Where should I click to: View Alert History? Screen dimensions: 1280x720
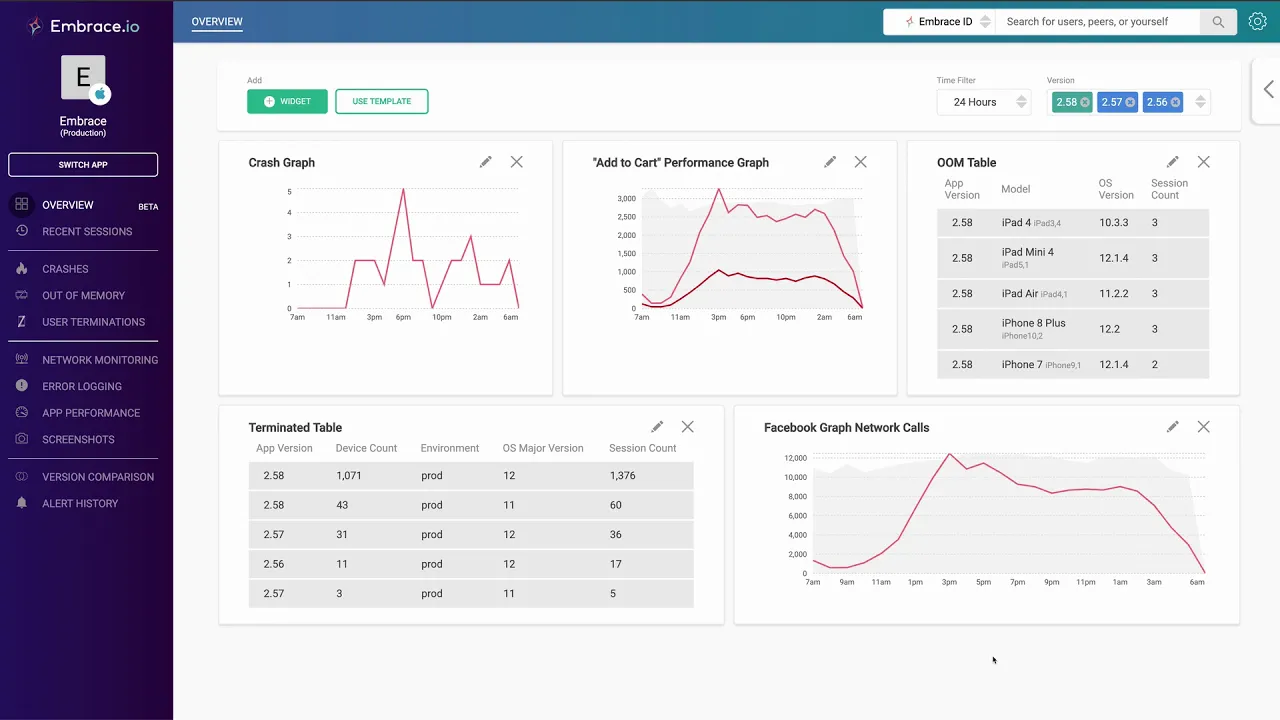coord(80,504)
